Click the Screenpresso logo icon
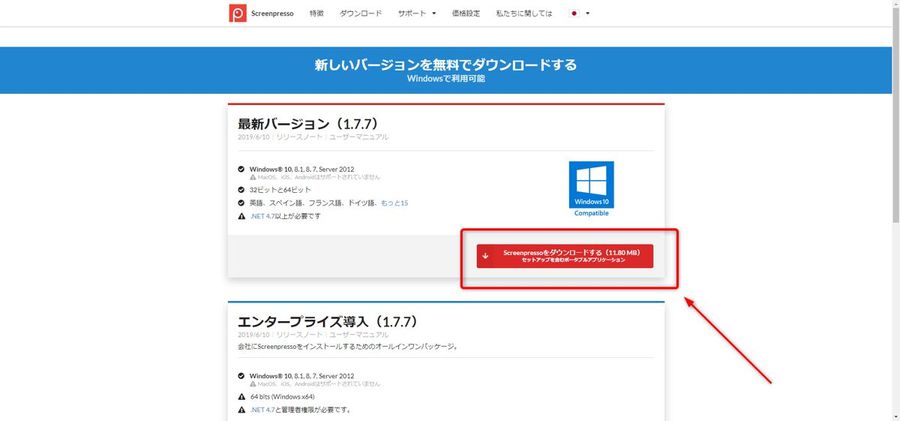The width and height of the screenshot is (900, 421). (238, 13)
